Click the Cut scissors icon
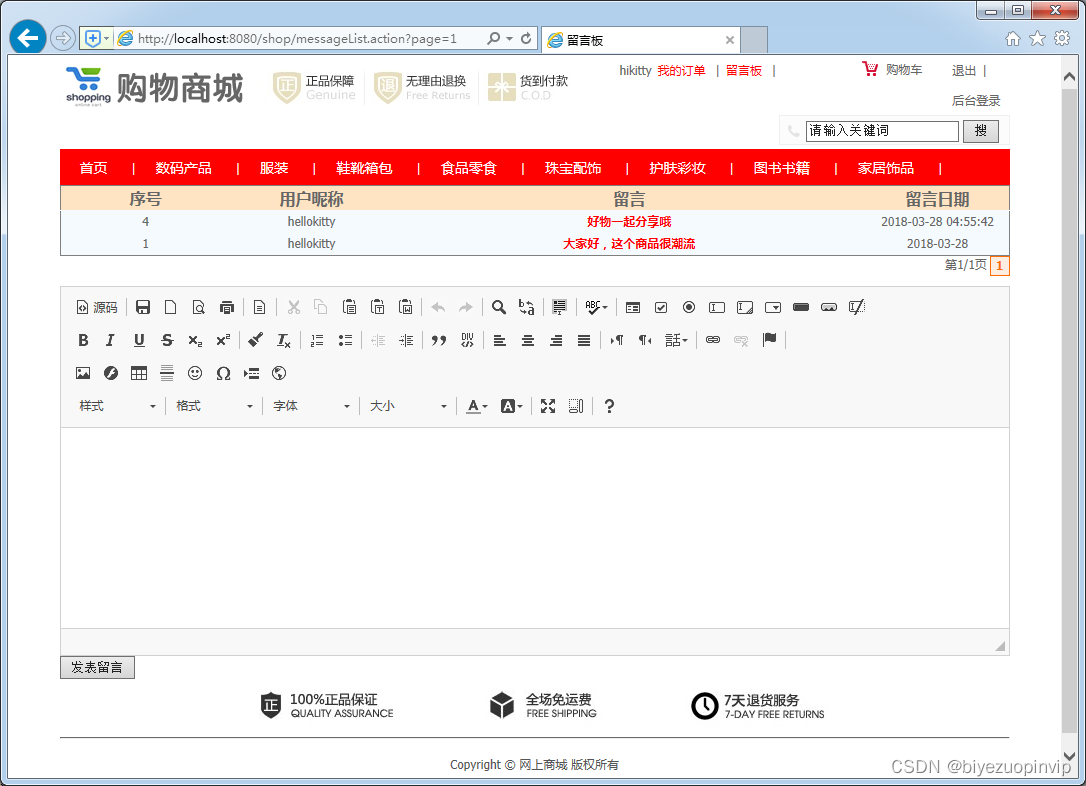 (x=294, y=307)
